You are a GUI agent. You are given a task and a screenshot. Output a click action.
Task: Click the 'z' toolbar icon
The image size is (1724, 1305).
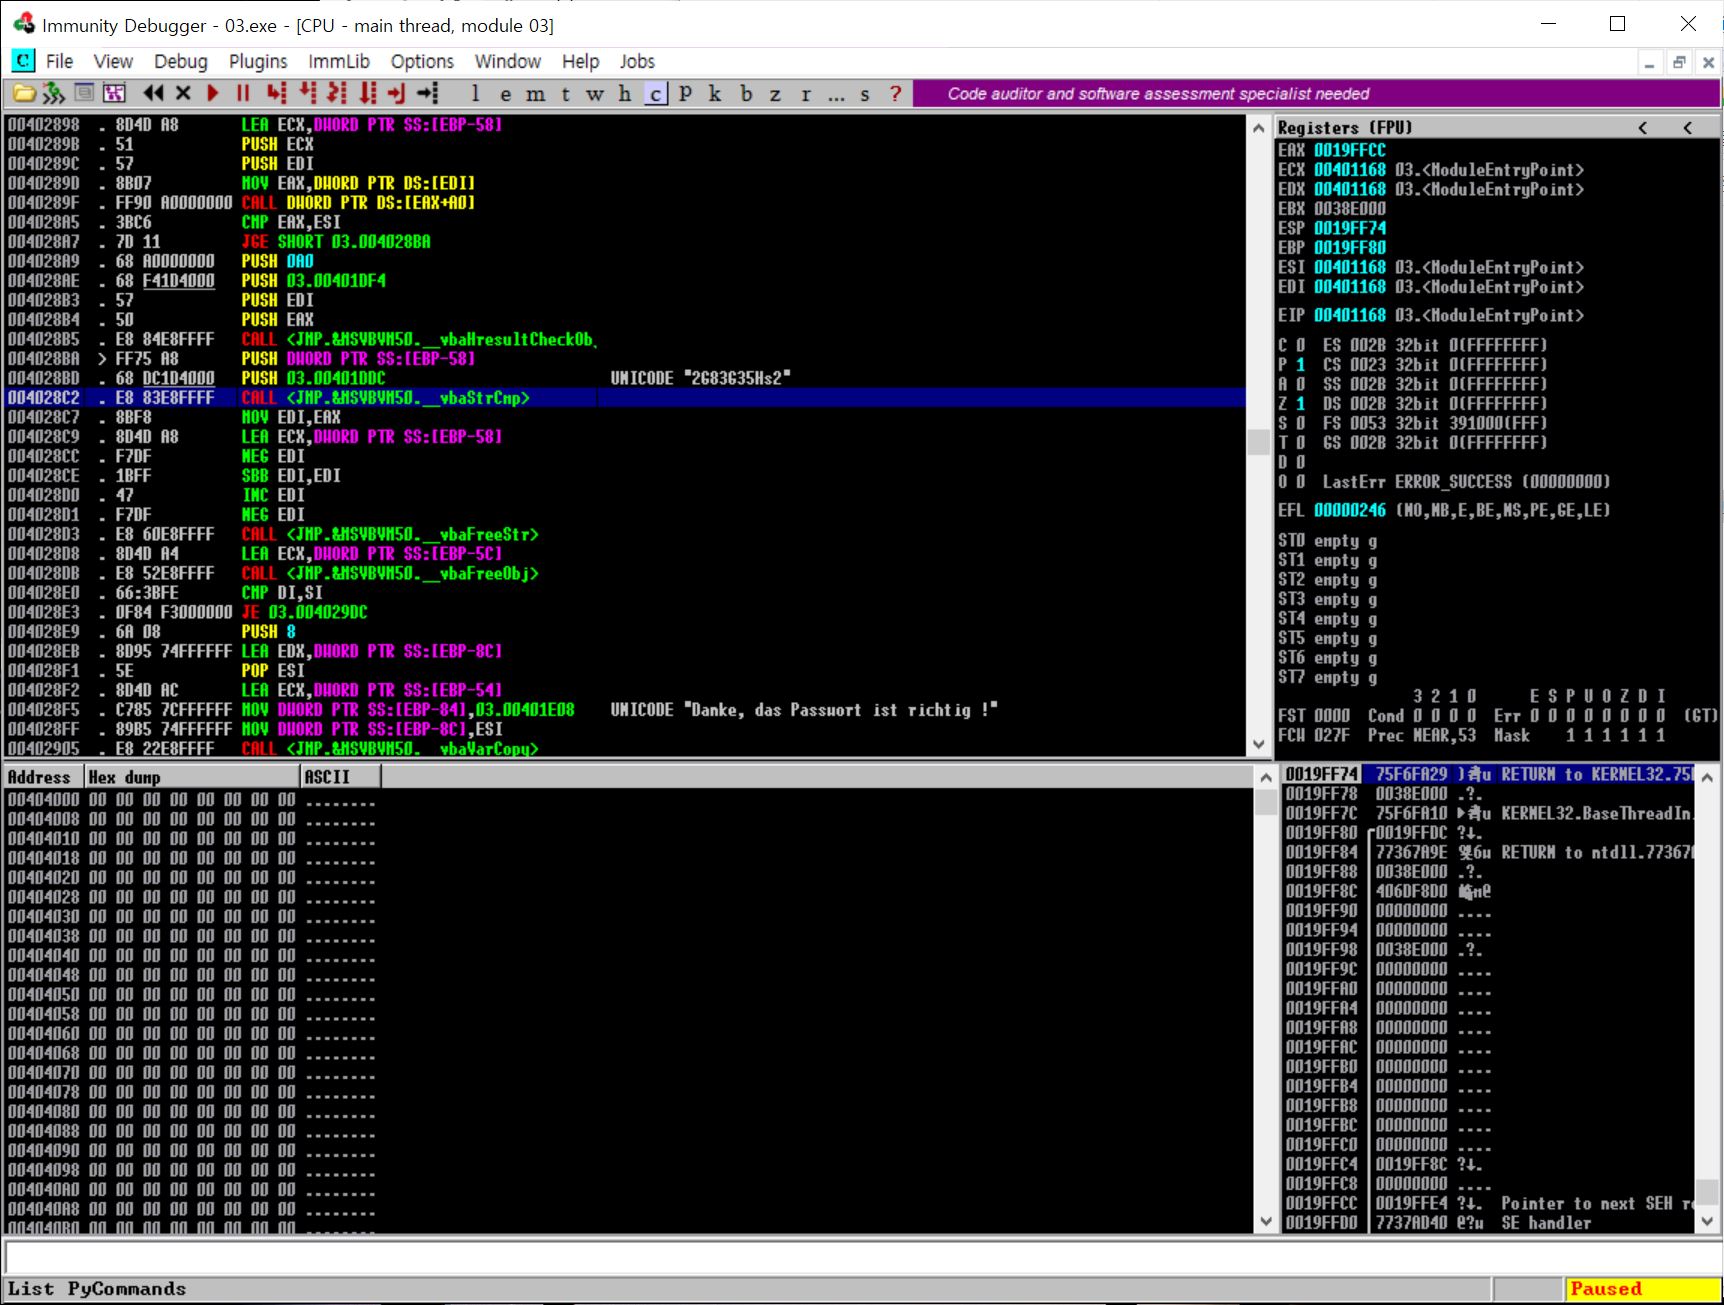pos(775,94)
